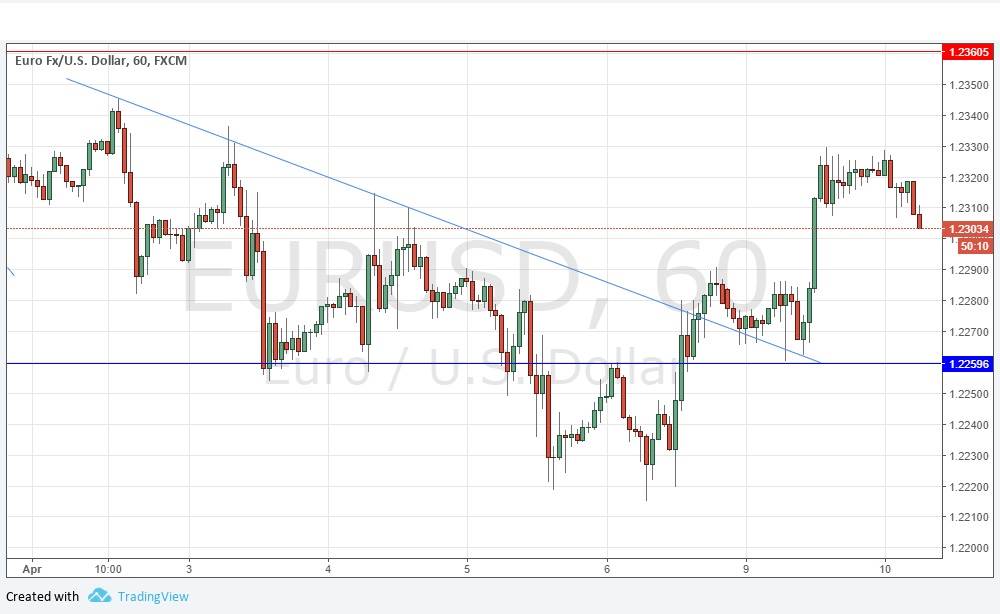The height and width of the screenshot is (614, 1000).
Task: Click the Apr label on the time axis
Action: 33,568
